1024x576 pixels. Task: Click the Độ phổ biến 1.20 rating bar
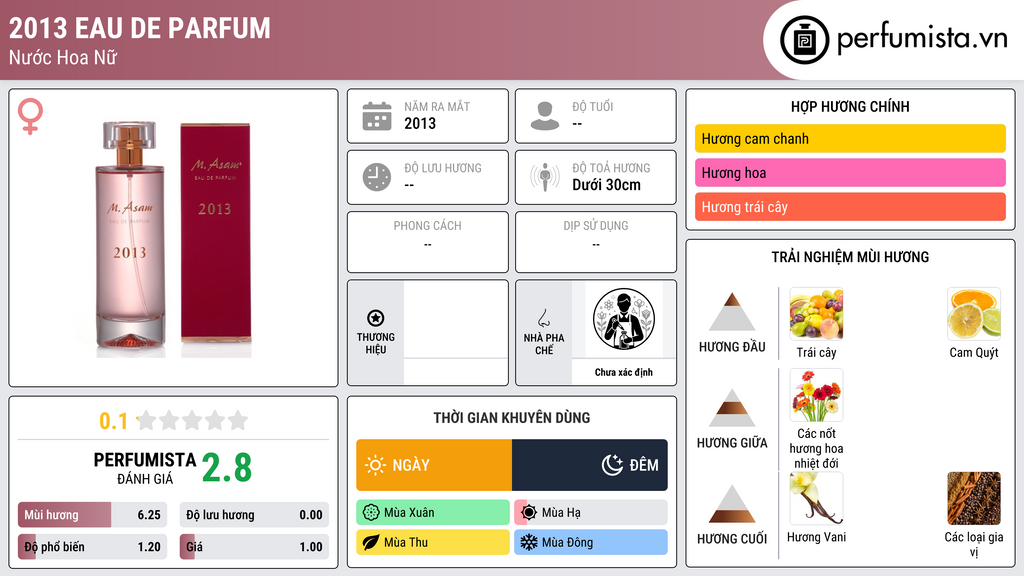(92, 547)
